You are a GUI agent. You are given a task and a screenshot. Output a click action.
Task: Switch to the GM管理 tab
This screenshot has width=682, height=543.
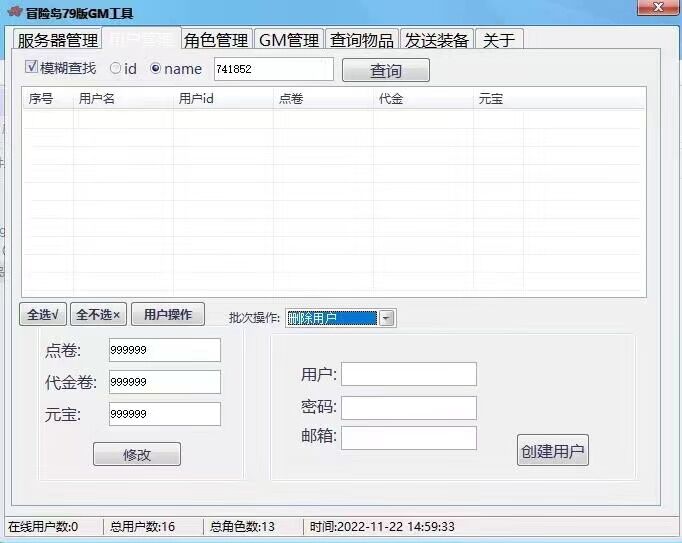289,40
